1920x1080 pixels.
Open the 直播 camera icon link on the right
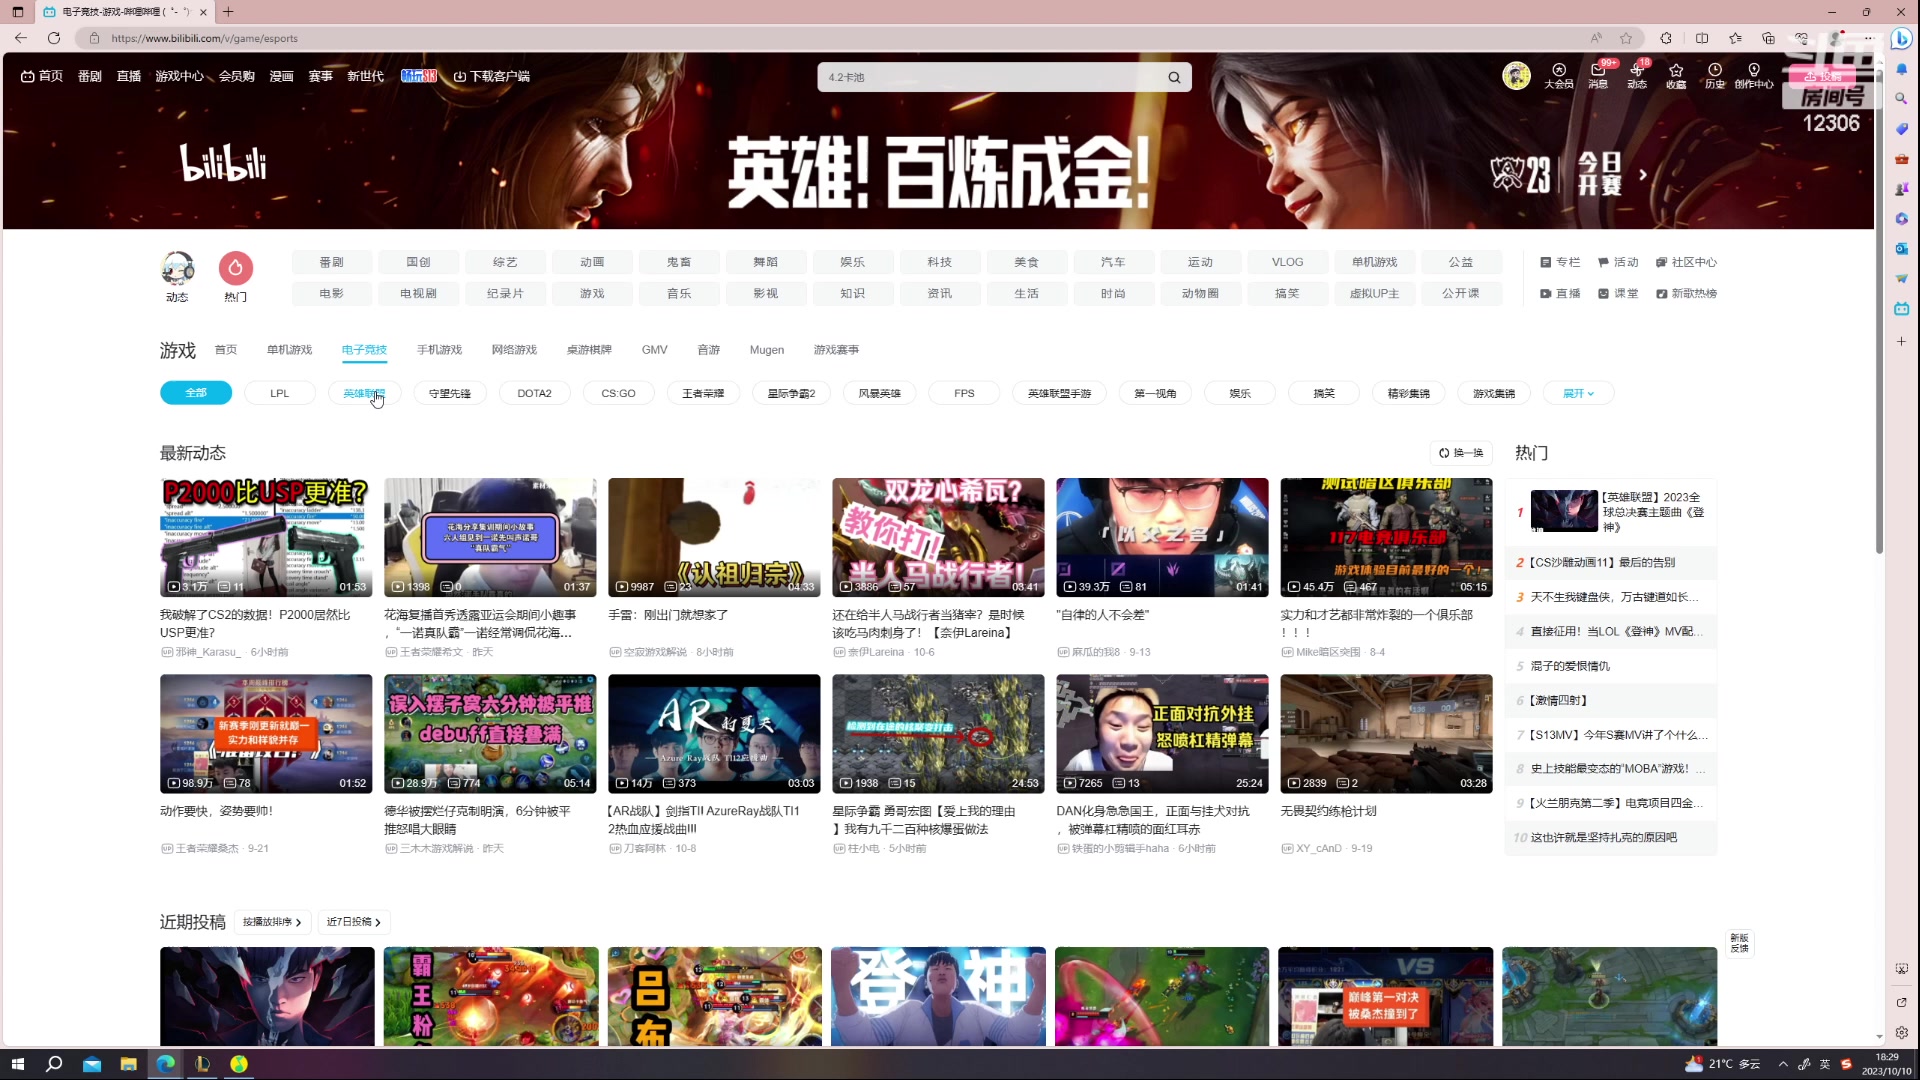coord(1560,293)
